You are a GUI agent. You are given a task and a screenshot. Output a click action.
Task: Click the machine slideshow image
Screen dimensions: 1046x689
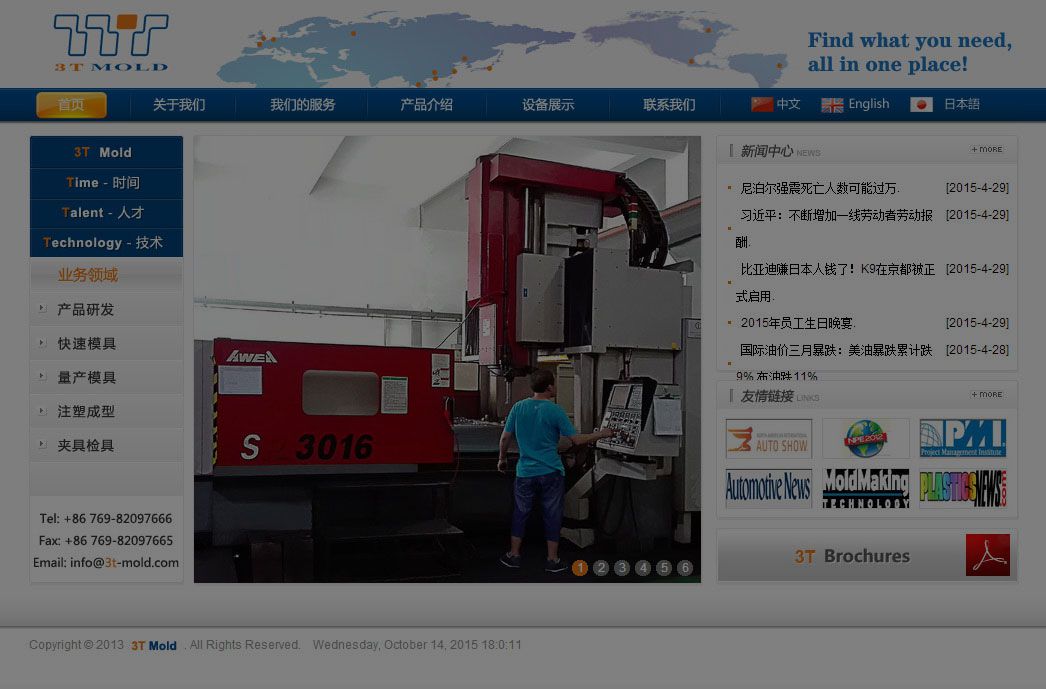coord(447,359)
